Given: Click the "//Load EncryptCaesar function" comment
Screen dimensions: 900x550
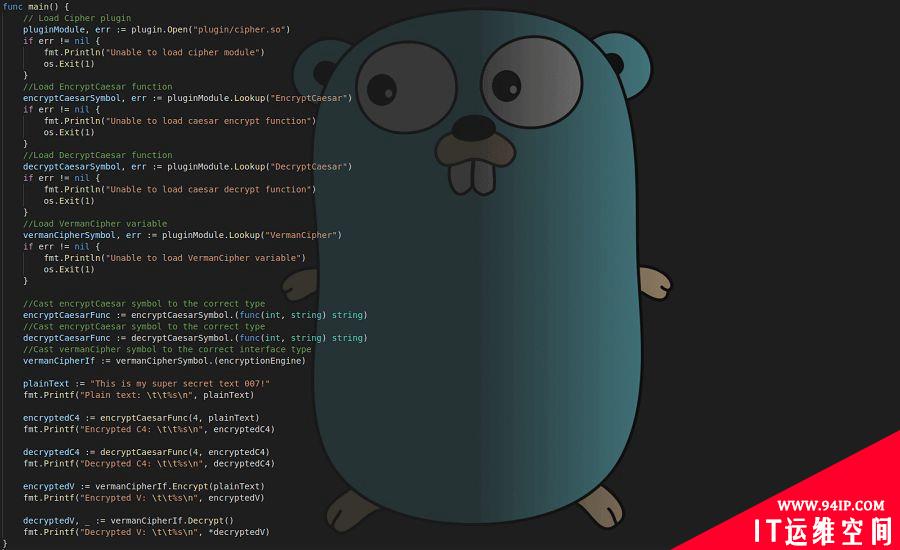Looking at the screenshot, I should click(x=98, y=87).
